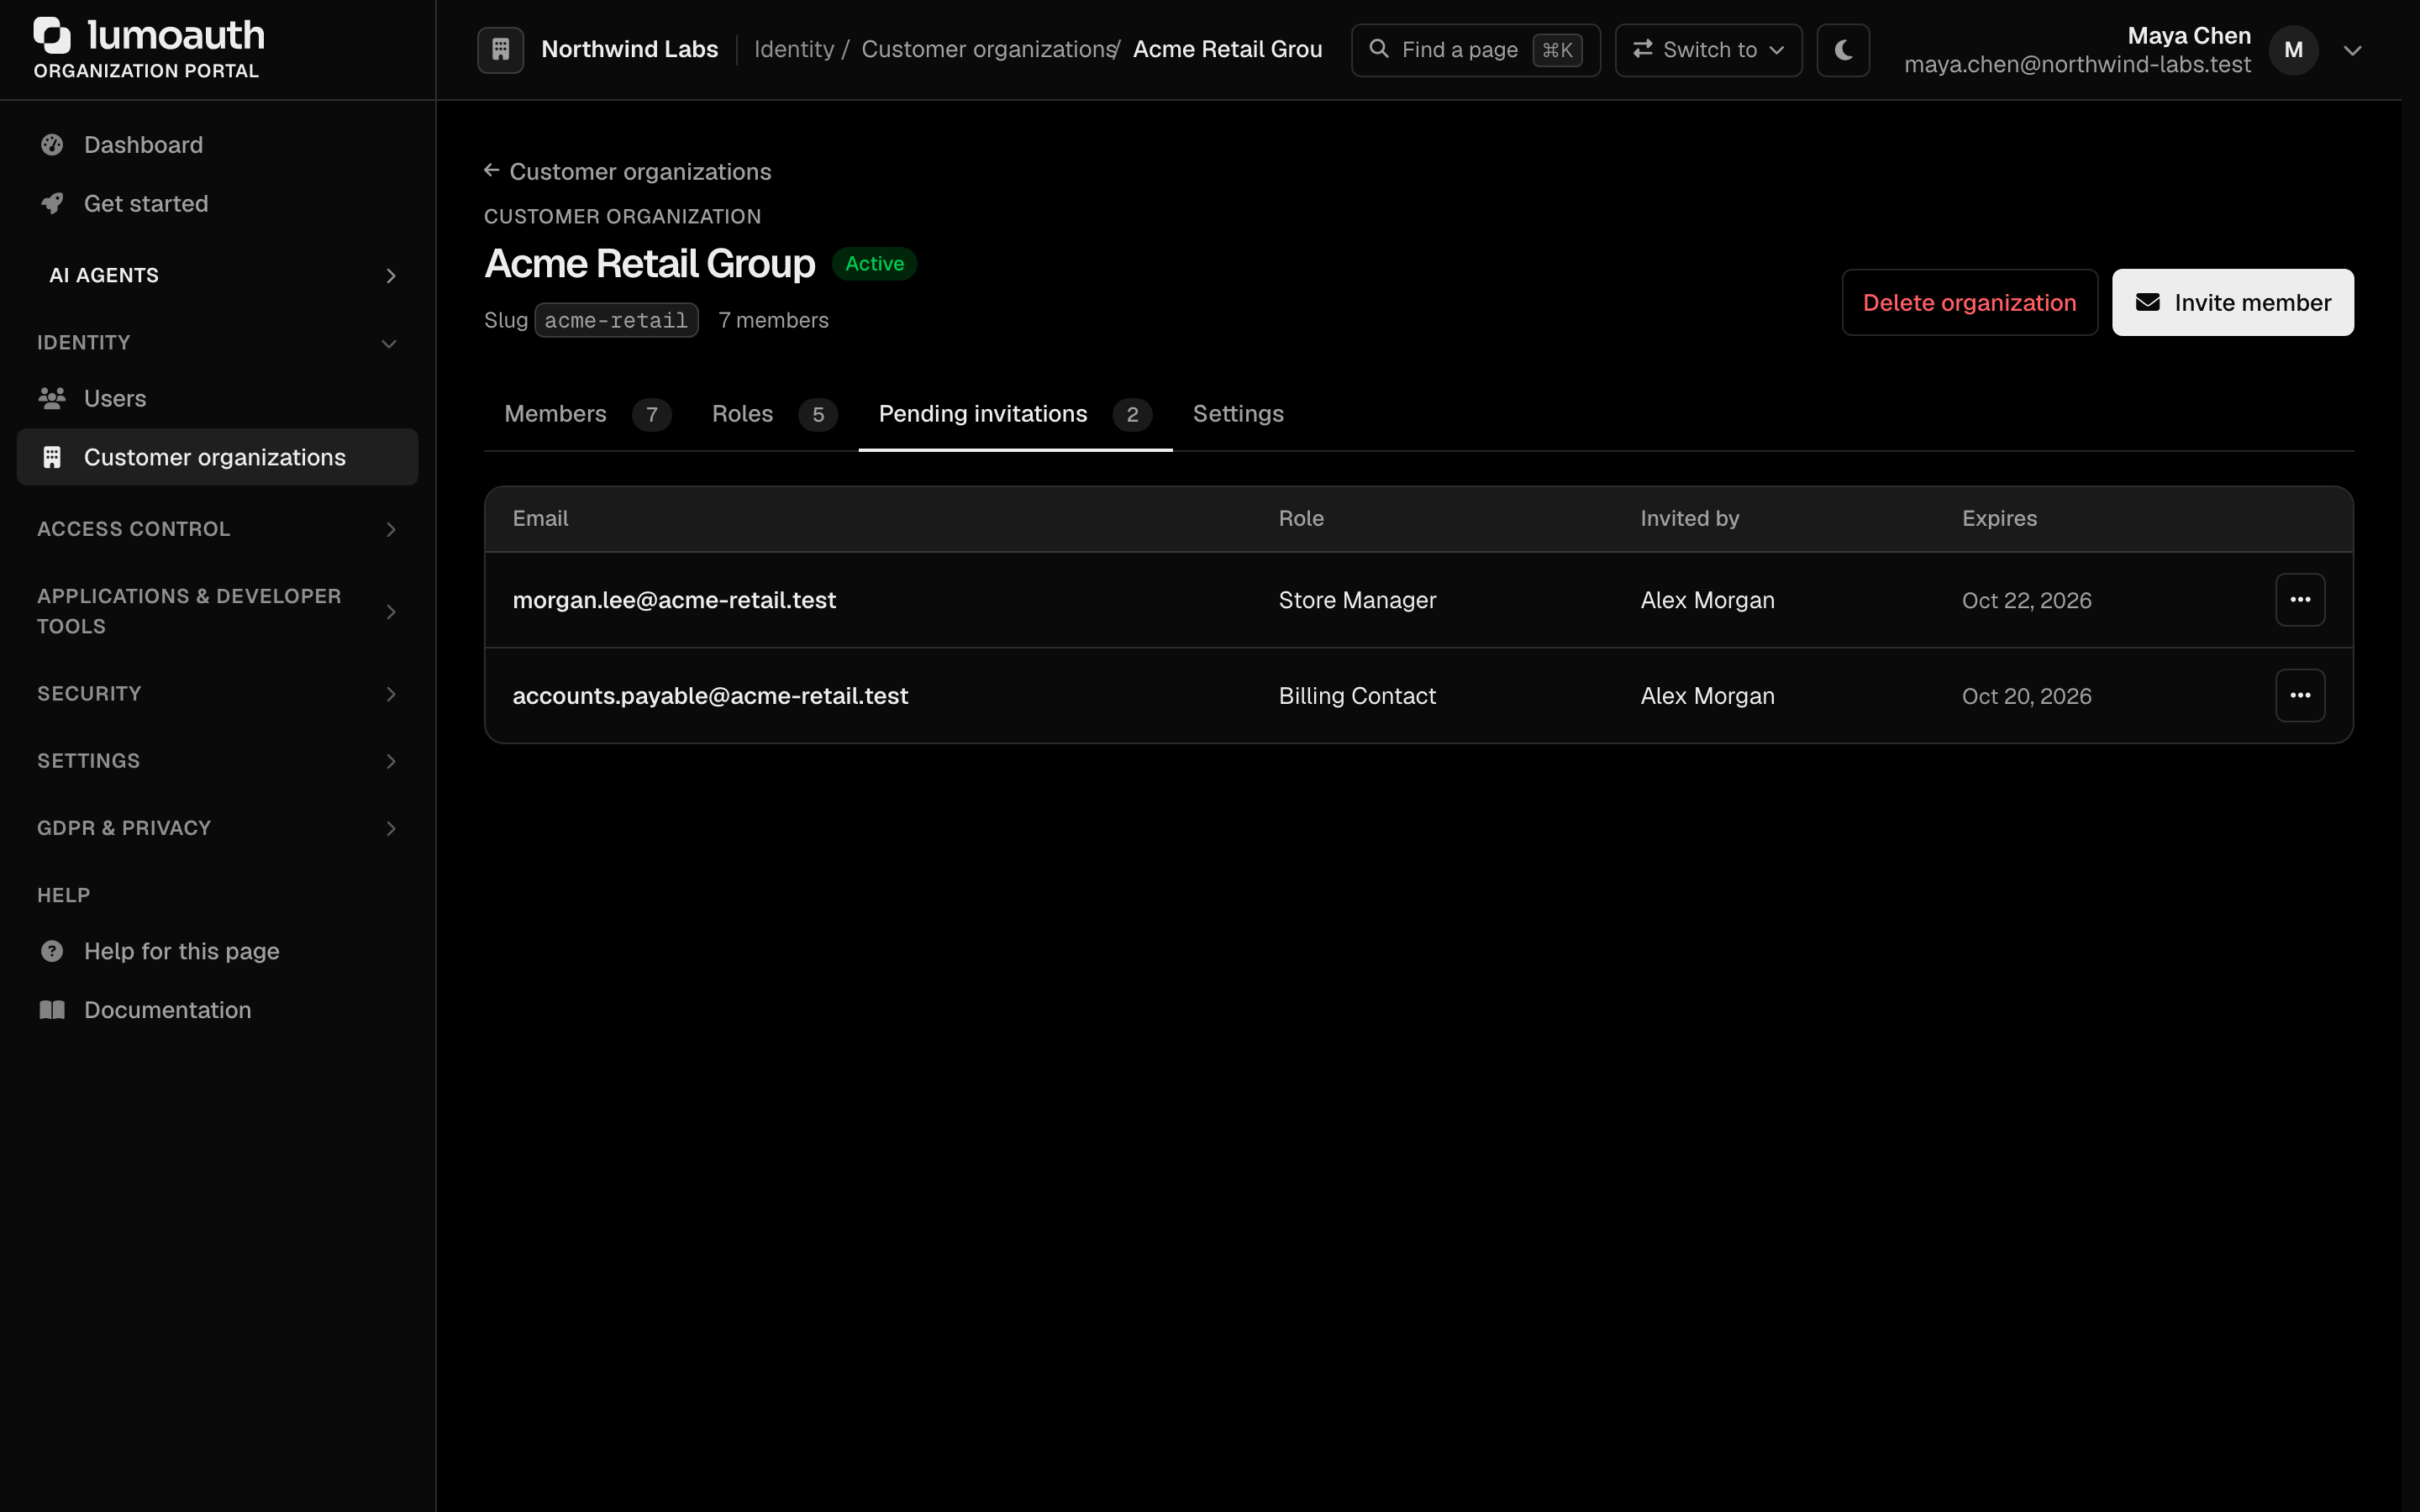Open the Switch to dropdown
This screenshot has height=1512, width=2420.
[x=1708, y=50]
